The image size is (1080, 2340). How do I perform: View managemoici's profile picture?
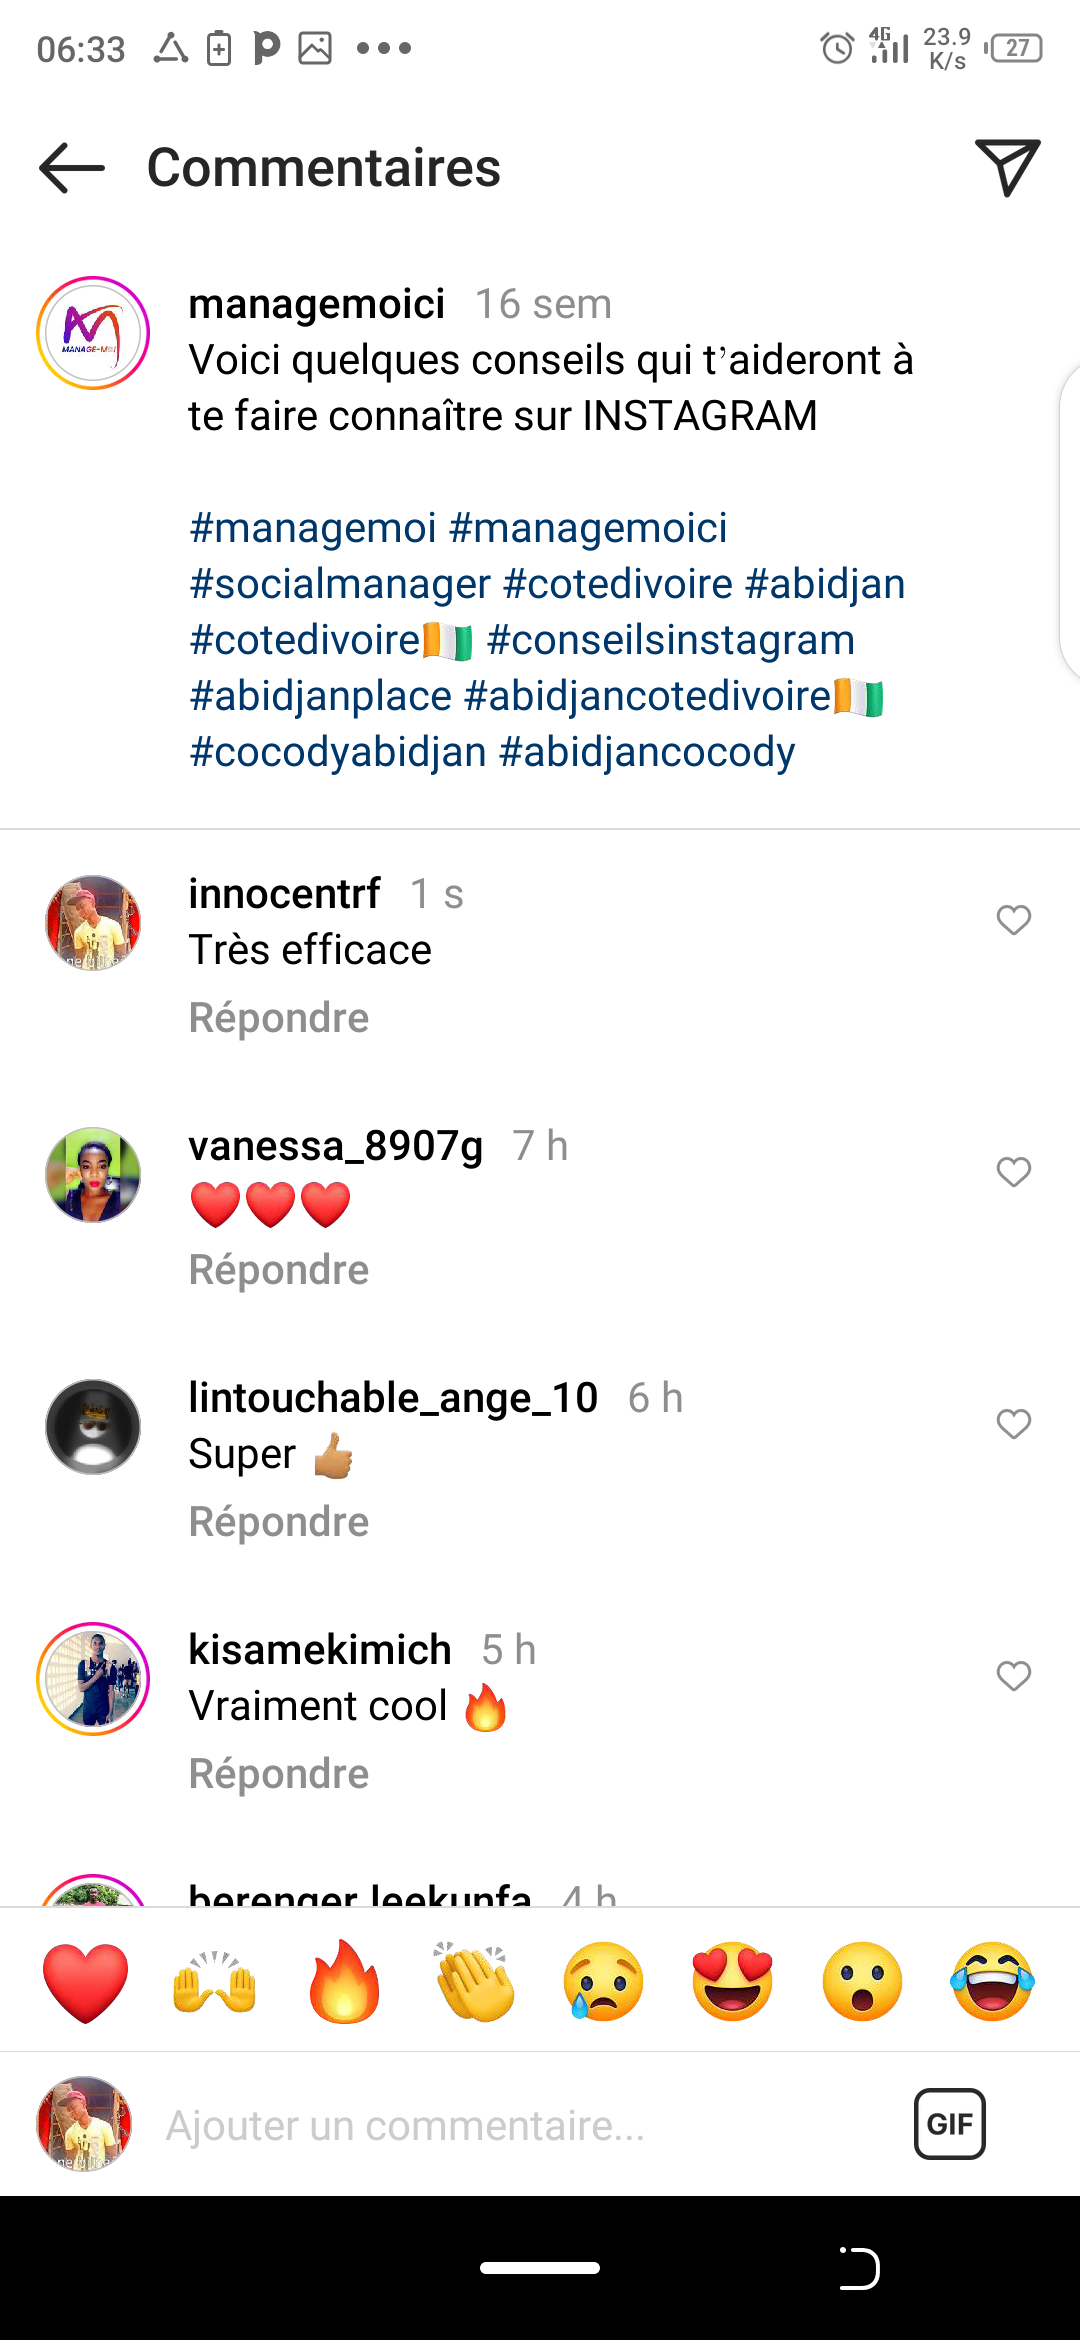[93, 333]
